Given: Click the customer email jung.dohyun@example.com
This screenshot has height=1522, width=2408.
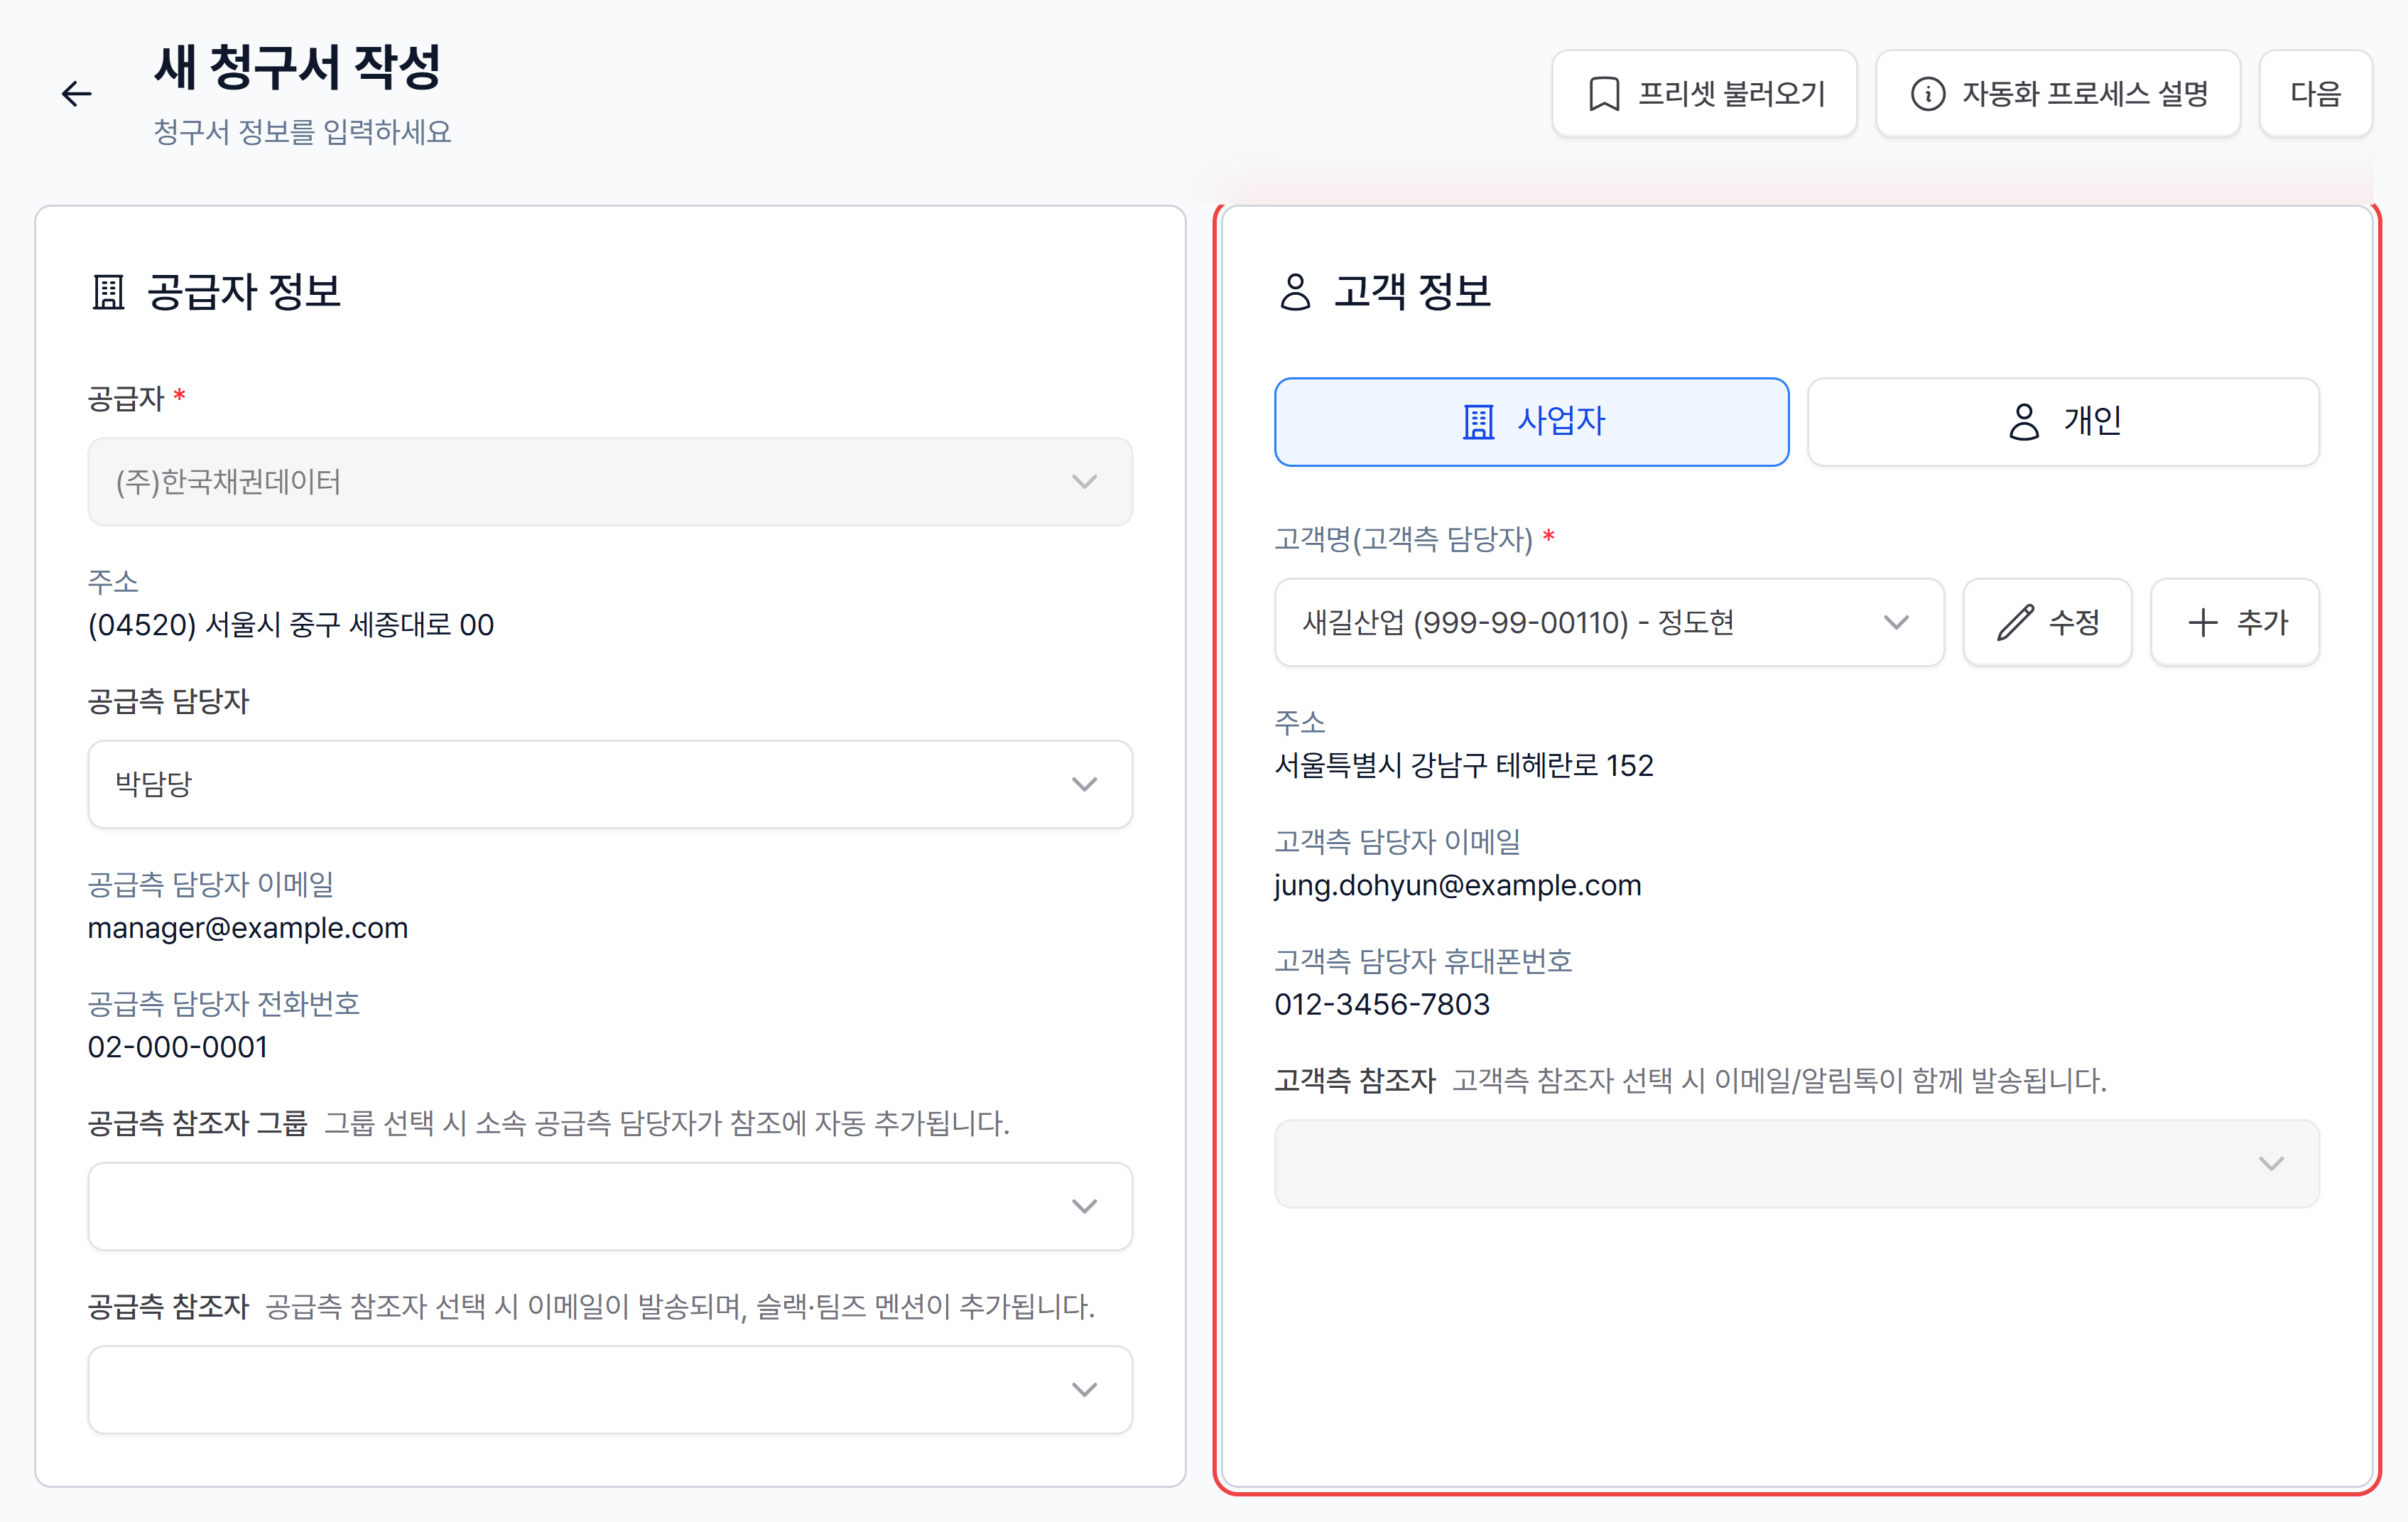Looking at the screenshot, I should point(1458,885).
